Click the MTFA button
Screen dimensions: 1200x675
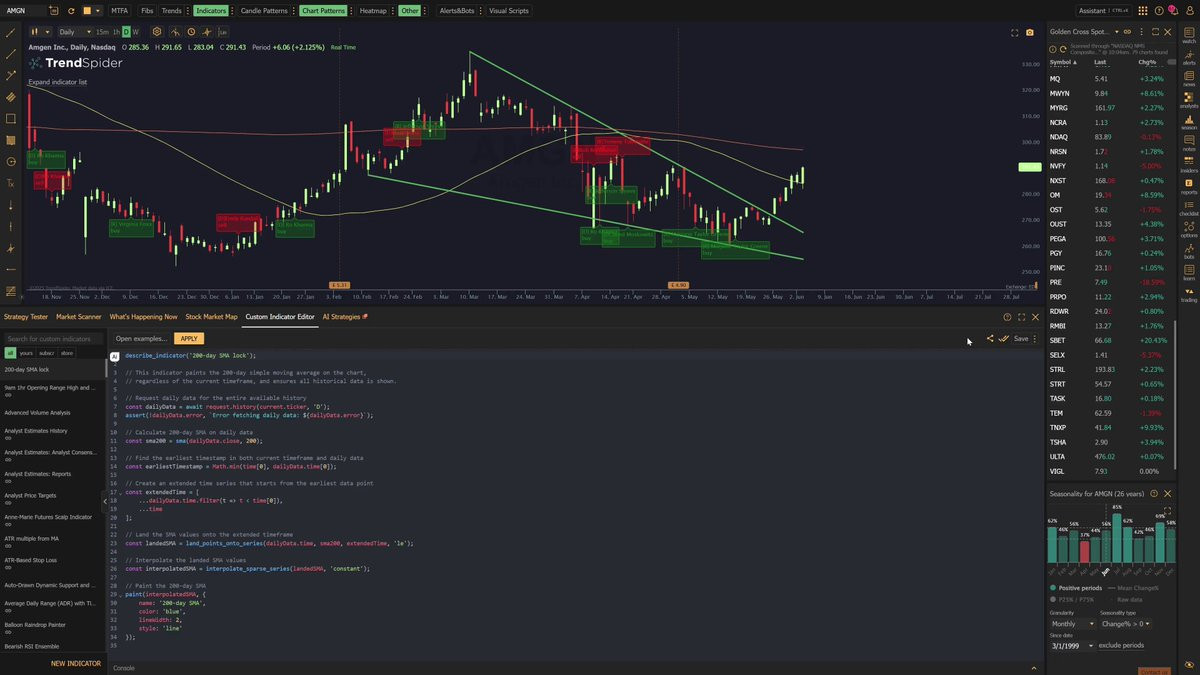(x=120, y=10)
